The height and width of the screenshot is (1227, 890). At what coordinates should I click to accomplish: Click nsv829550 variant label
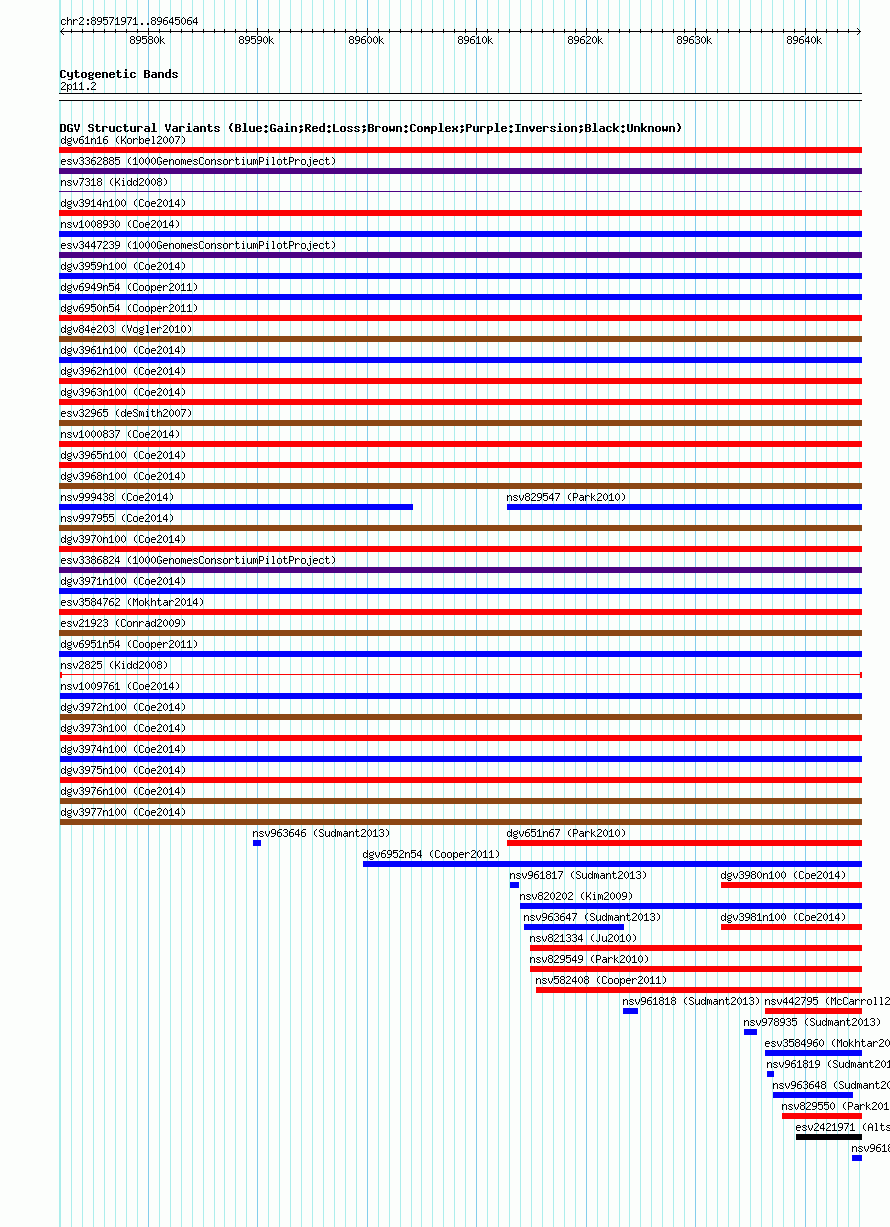(836, 1107)
